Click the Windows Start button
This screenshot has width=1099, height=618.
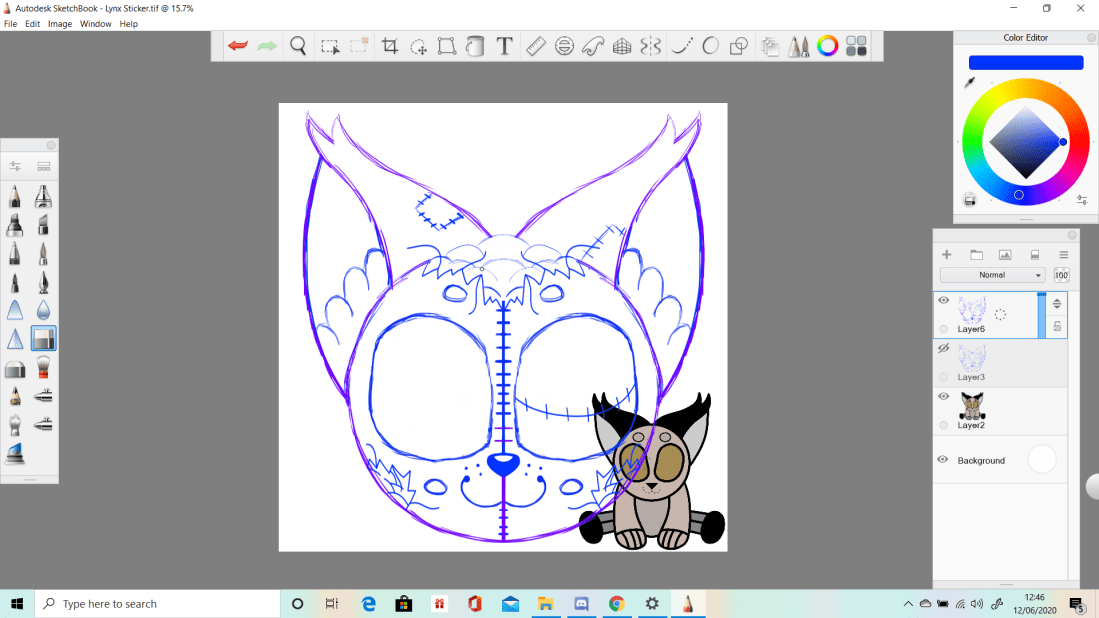17,604
